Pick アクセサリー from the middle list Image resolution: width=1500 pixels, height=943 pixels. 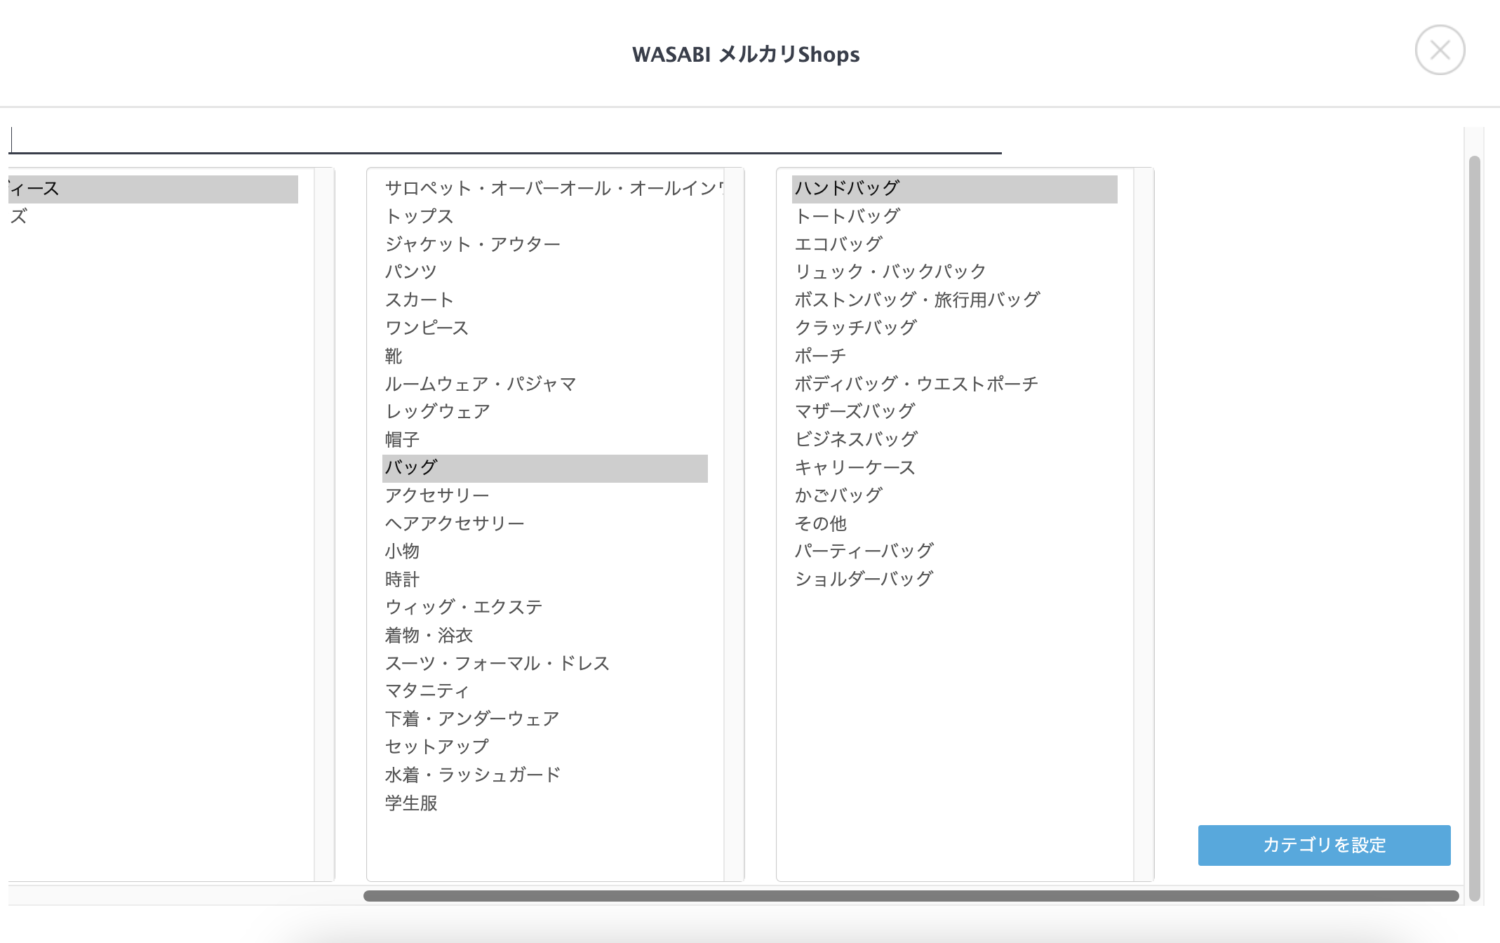[437, 495]
